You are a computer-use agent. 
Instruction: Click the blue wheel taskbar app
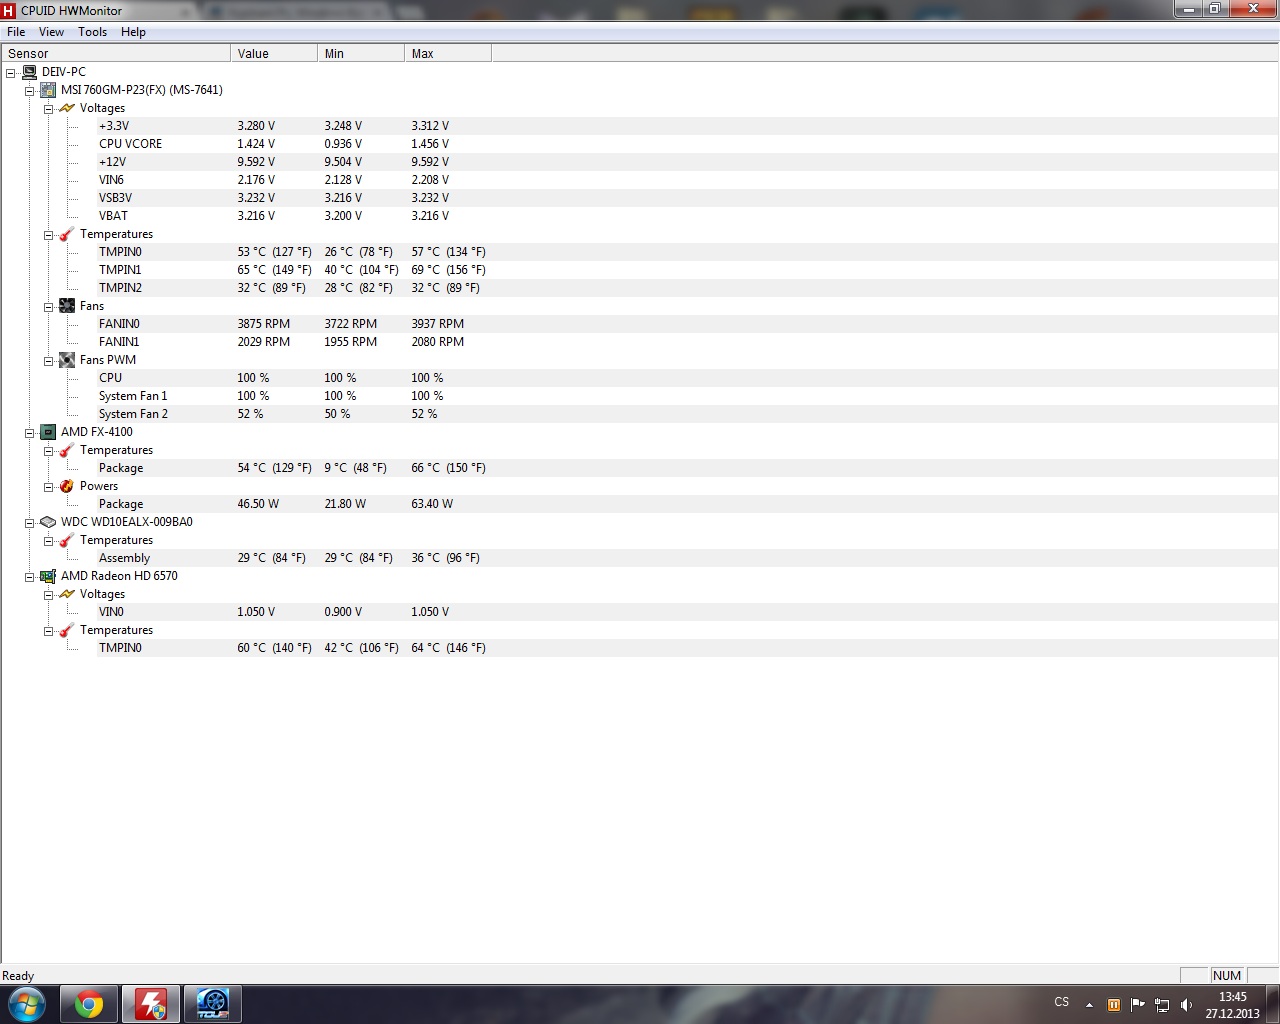tap(213, 1004)
